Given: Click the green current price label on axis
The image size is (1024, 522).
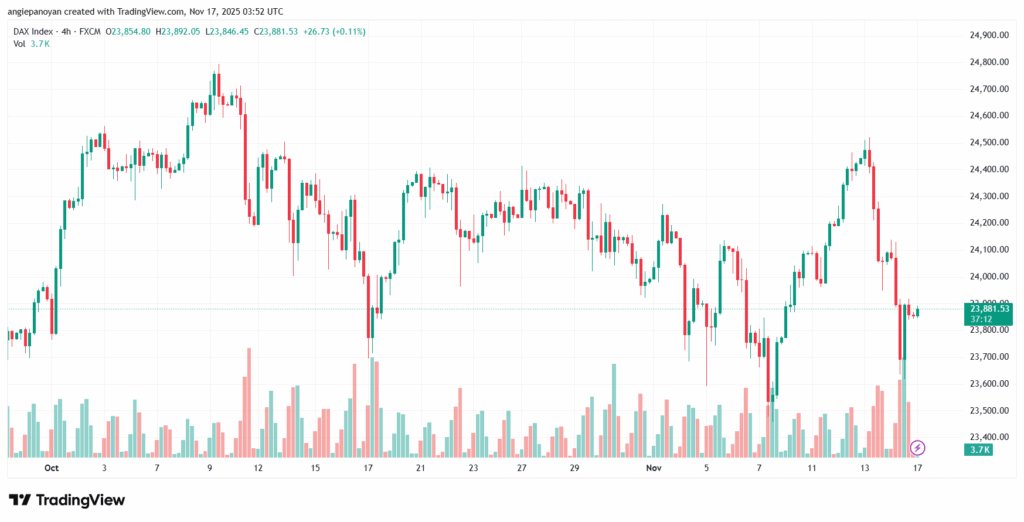Looking at the screenshot, I should pyautogui.click(x=988, y=313).
